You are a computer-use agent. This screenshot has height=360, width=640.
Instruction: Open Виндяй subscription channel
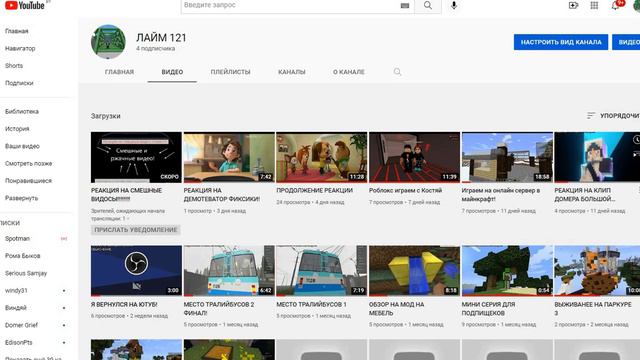(x=16, y=308)
